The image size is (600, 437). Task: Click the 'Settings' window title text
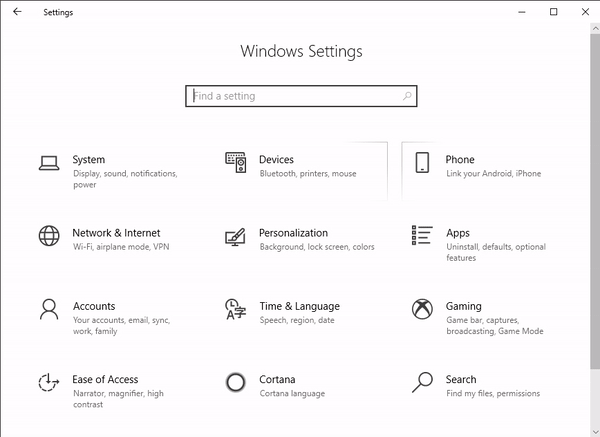(x=58, y=12)
